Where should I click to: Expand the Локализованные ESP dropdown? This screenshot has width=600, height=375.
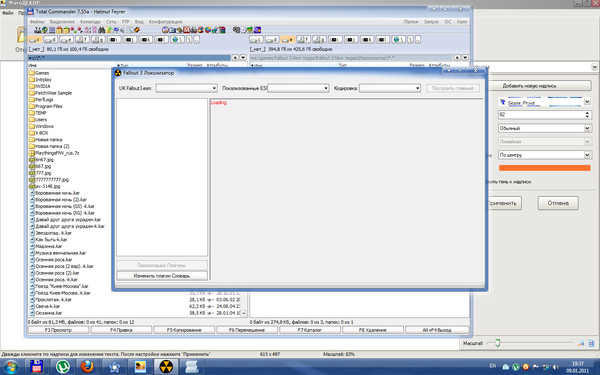pos(298,88)
